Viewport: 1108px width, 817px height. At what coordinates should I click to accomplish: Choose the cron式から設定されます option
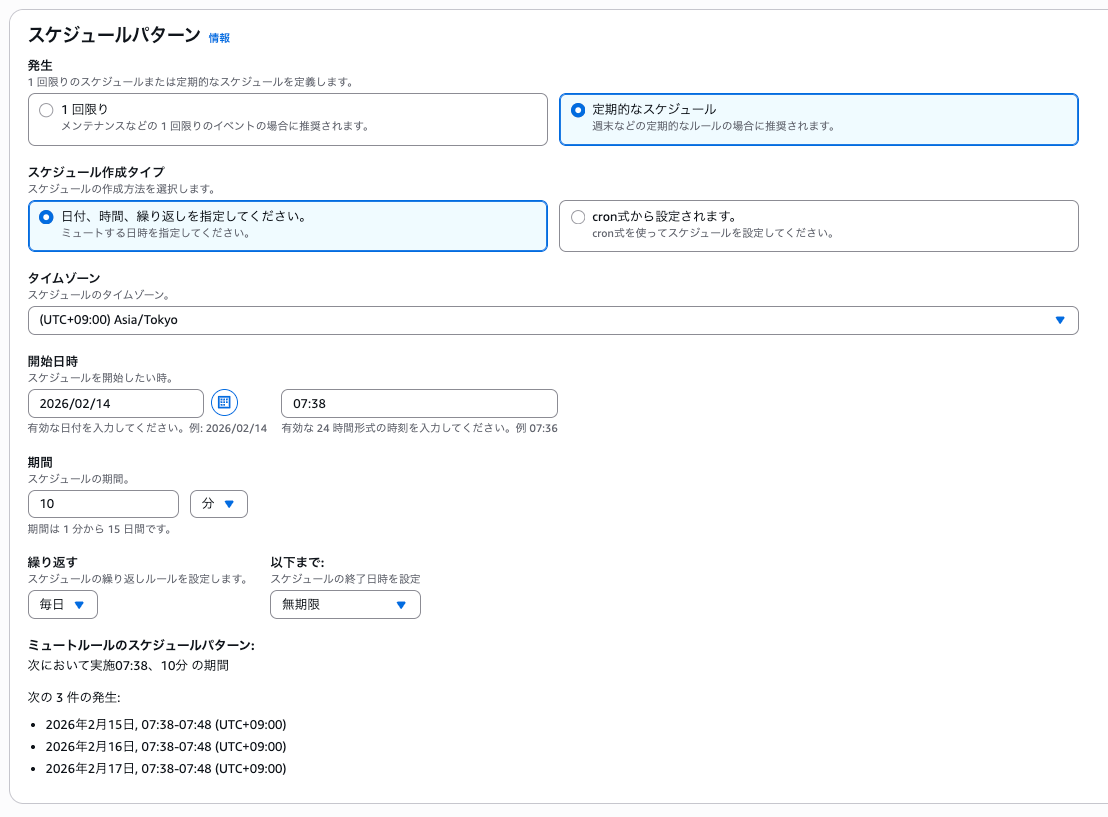[577, 216]
